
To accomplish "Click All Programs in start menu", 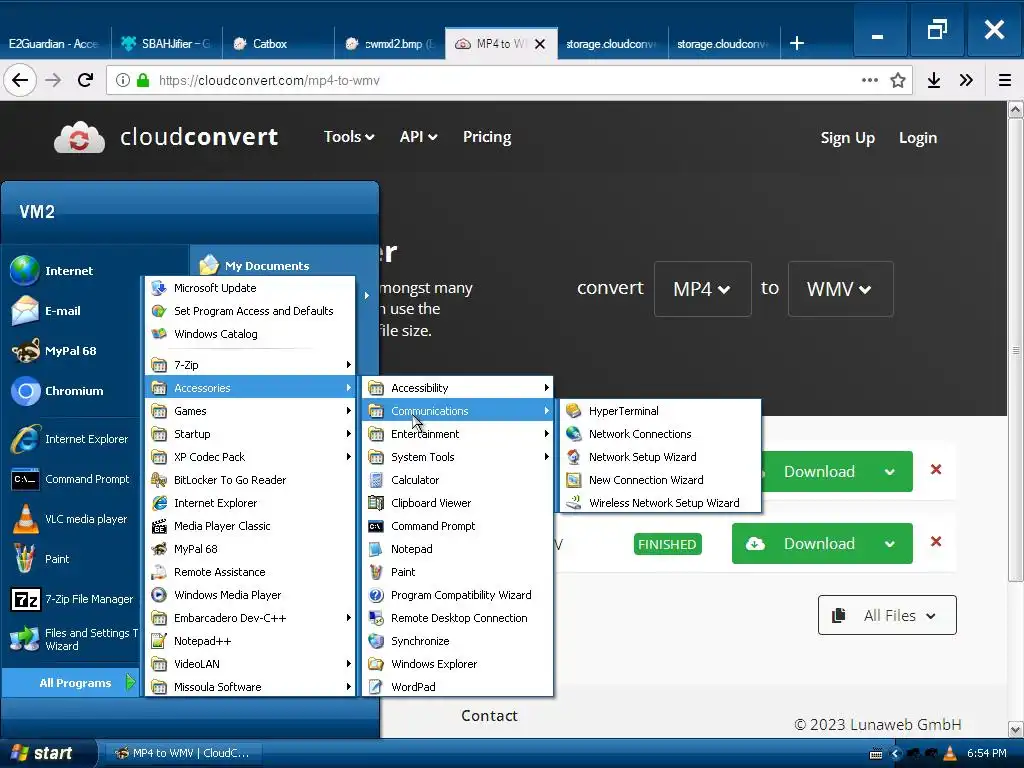I will [71, 682].
